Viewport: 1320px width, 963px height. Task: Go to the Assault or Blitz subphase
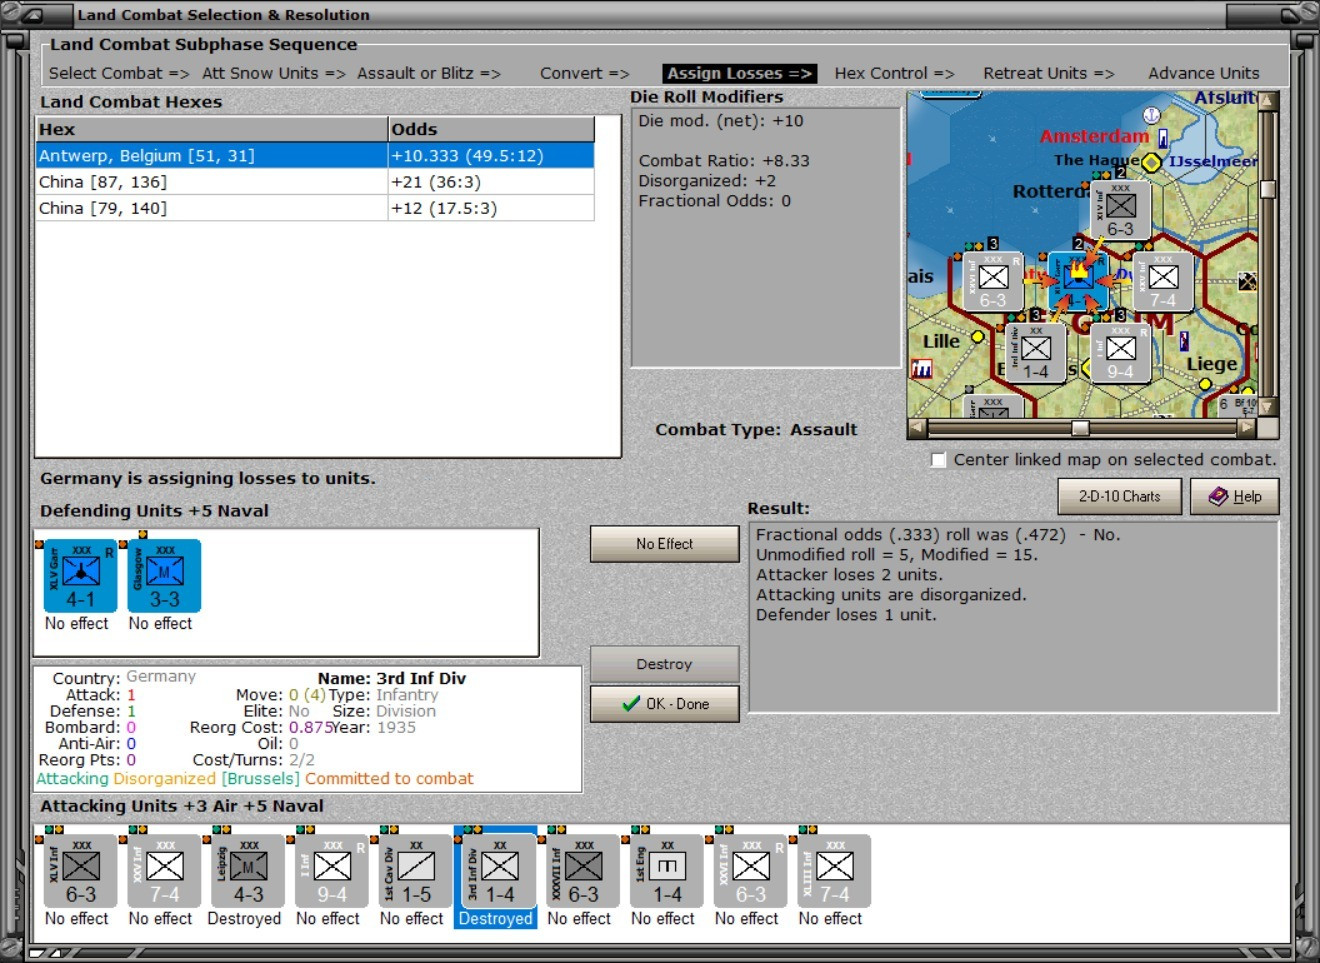click(429, 73)
